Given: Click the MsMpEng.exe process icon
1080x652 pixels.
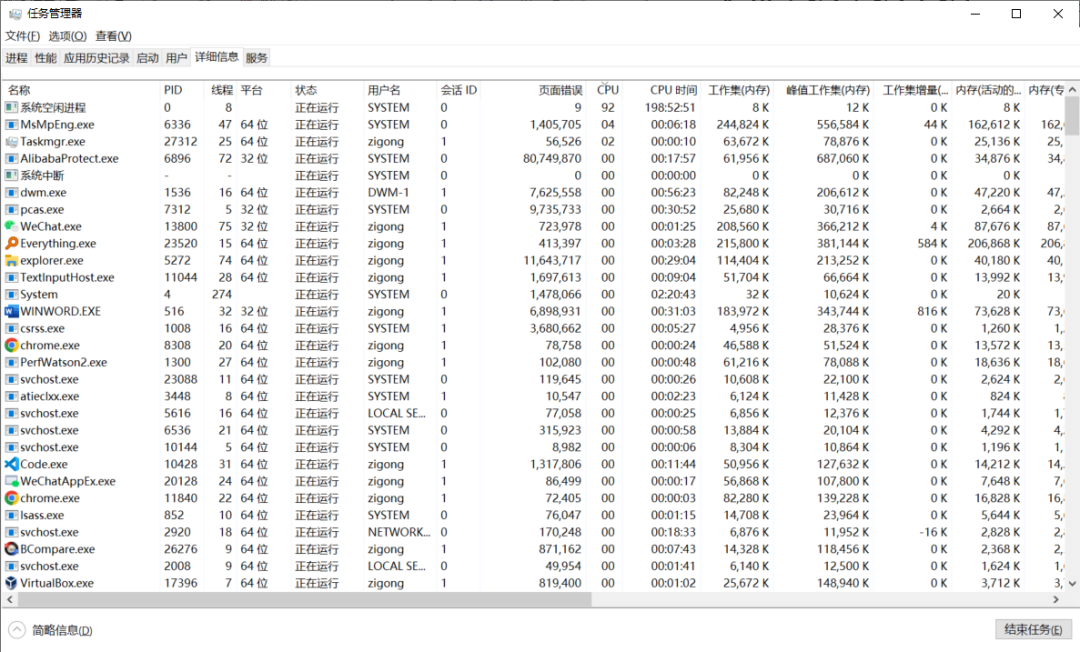Looking at the screenshot, I should 11,125.
